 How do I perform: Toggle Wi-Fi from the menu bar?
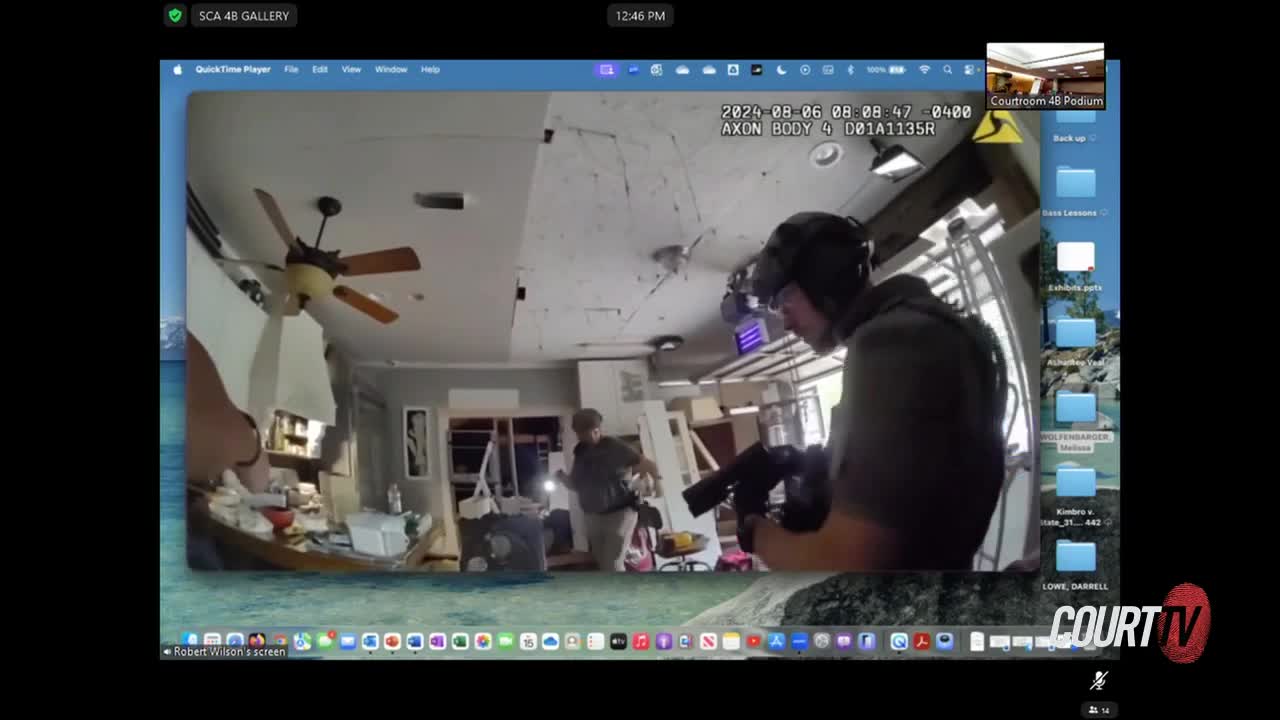[x=924, y=70]
